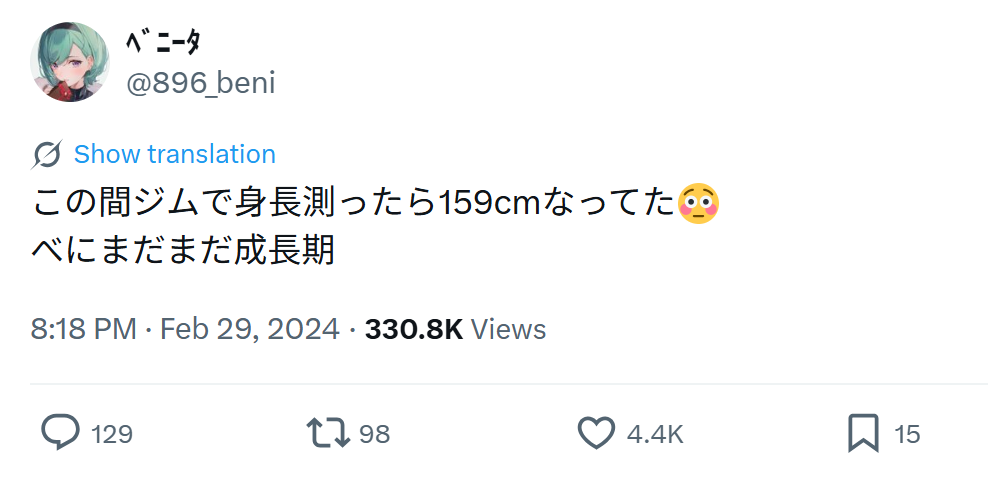Image resolution: width=988 pixels, height=479 pixels.
Task: Click the 129 replies count
Action: [x=112, y=434]
